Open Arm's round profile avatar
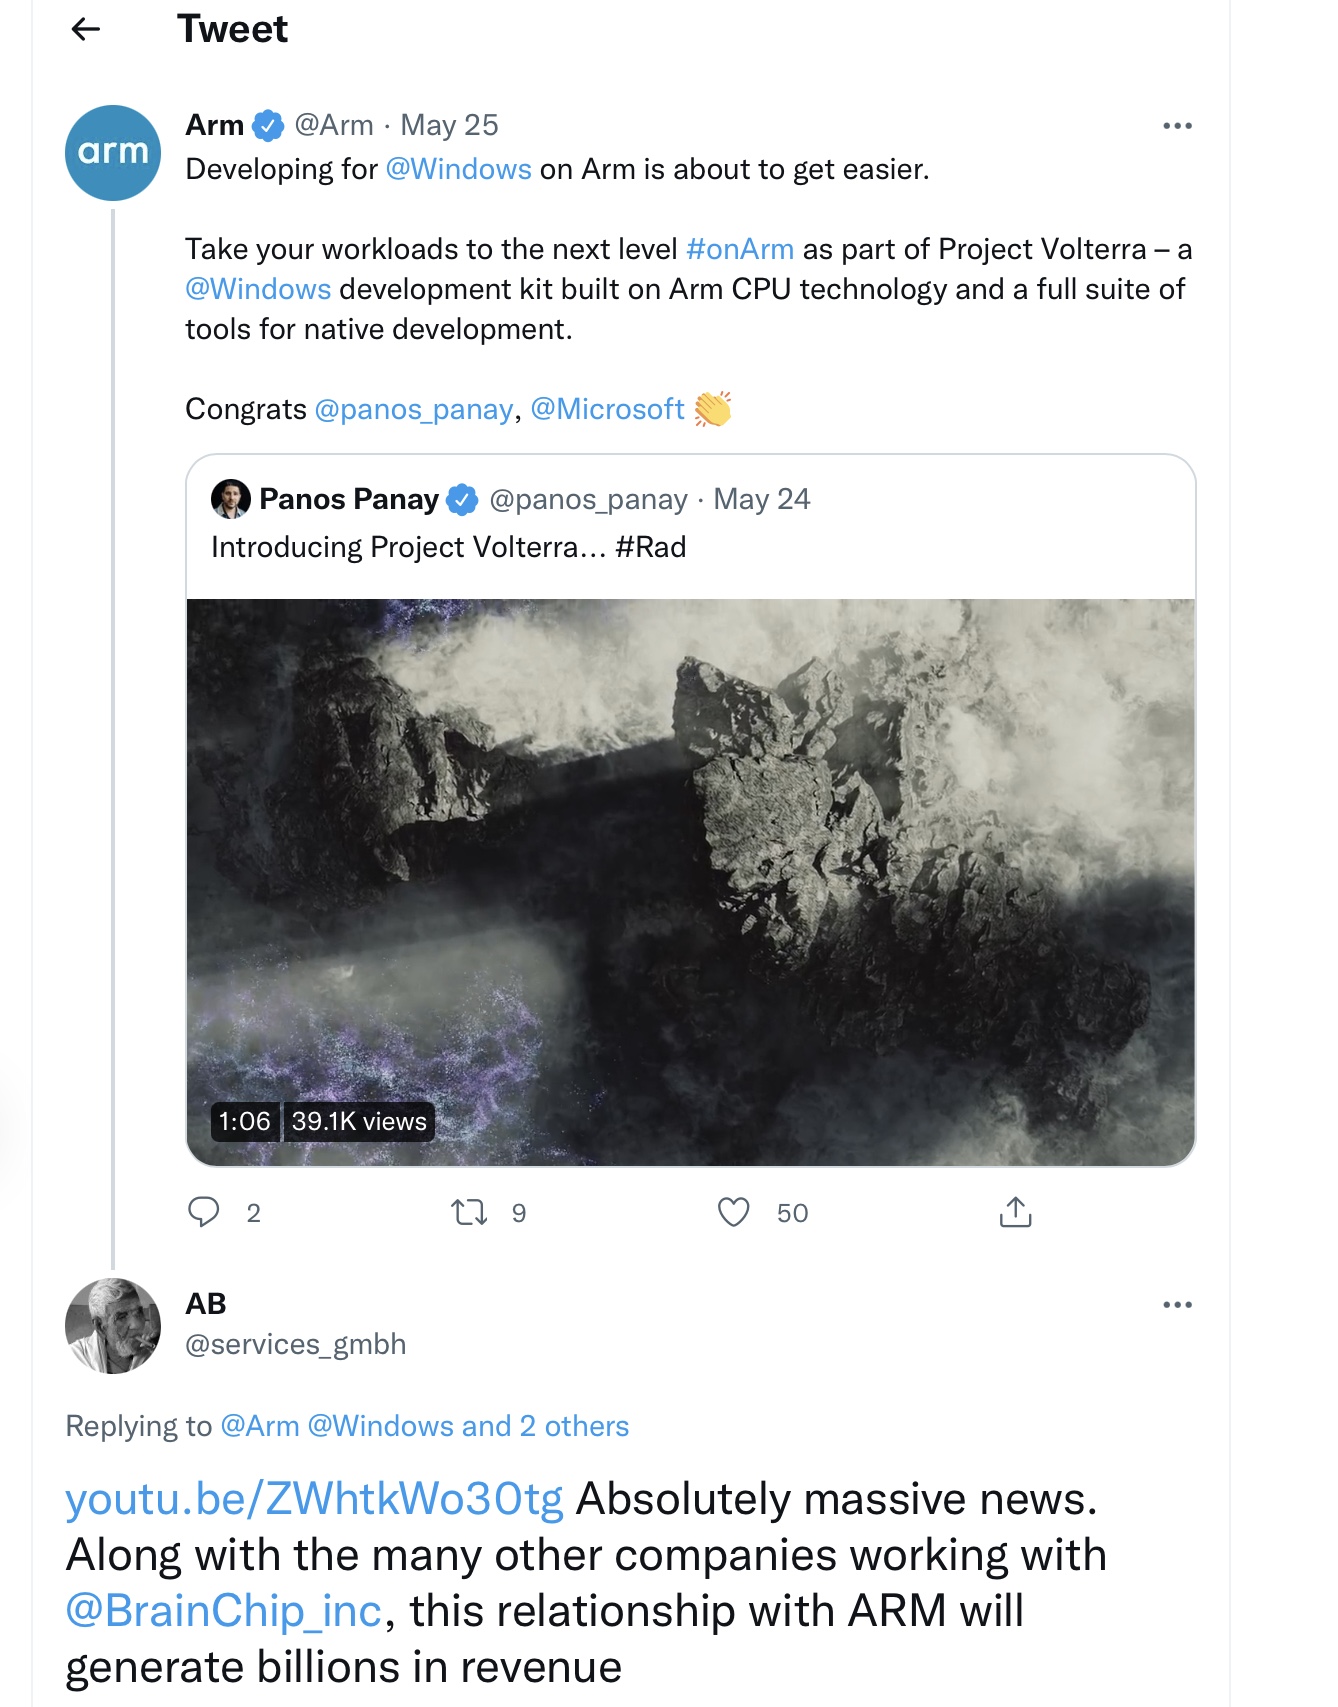 click(113, 153)
